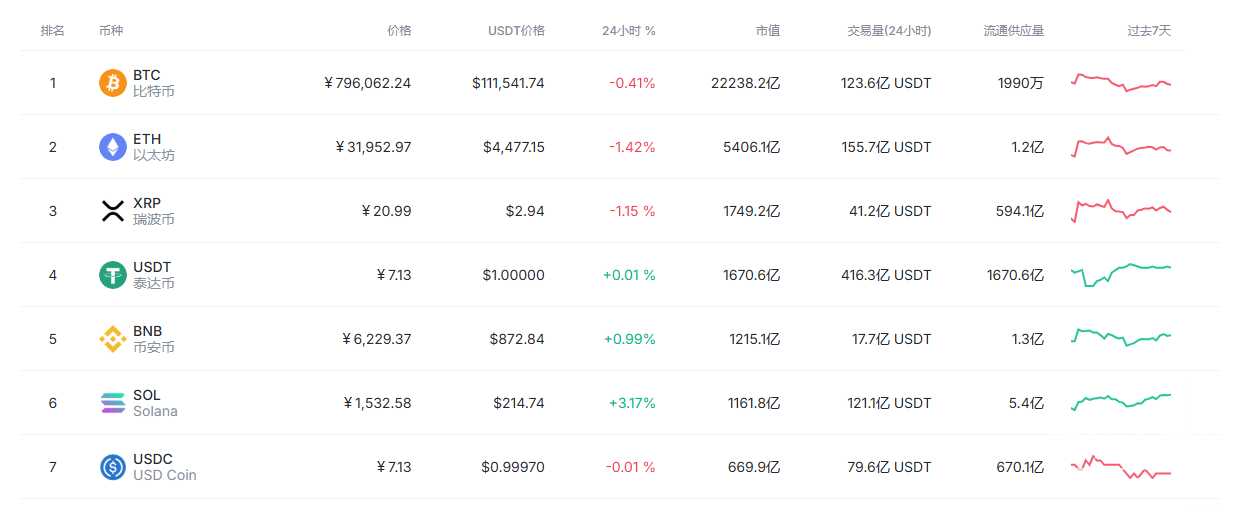Image resolution: width=1251 pixels, height=508 pixels.
Task: Click the black XRP logo icon
Action: tap(113, 211)
